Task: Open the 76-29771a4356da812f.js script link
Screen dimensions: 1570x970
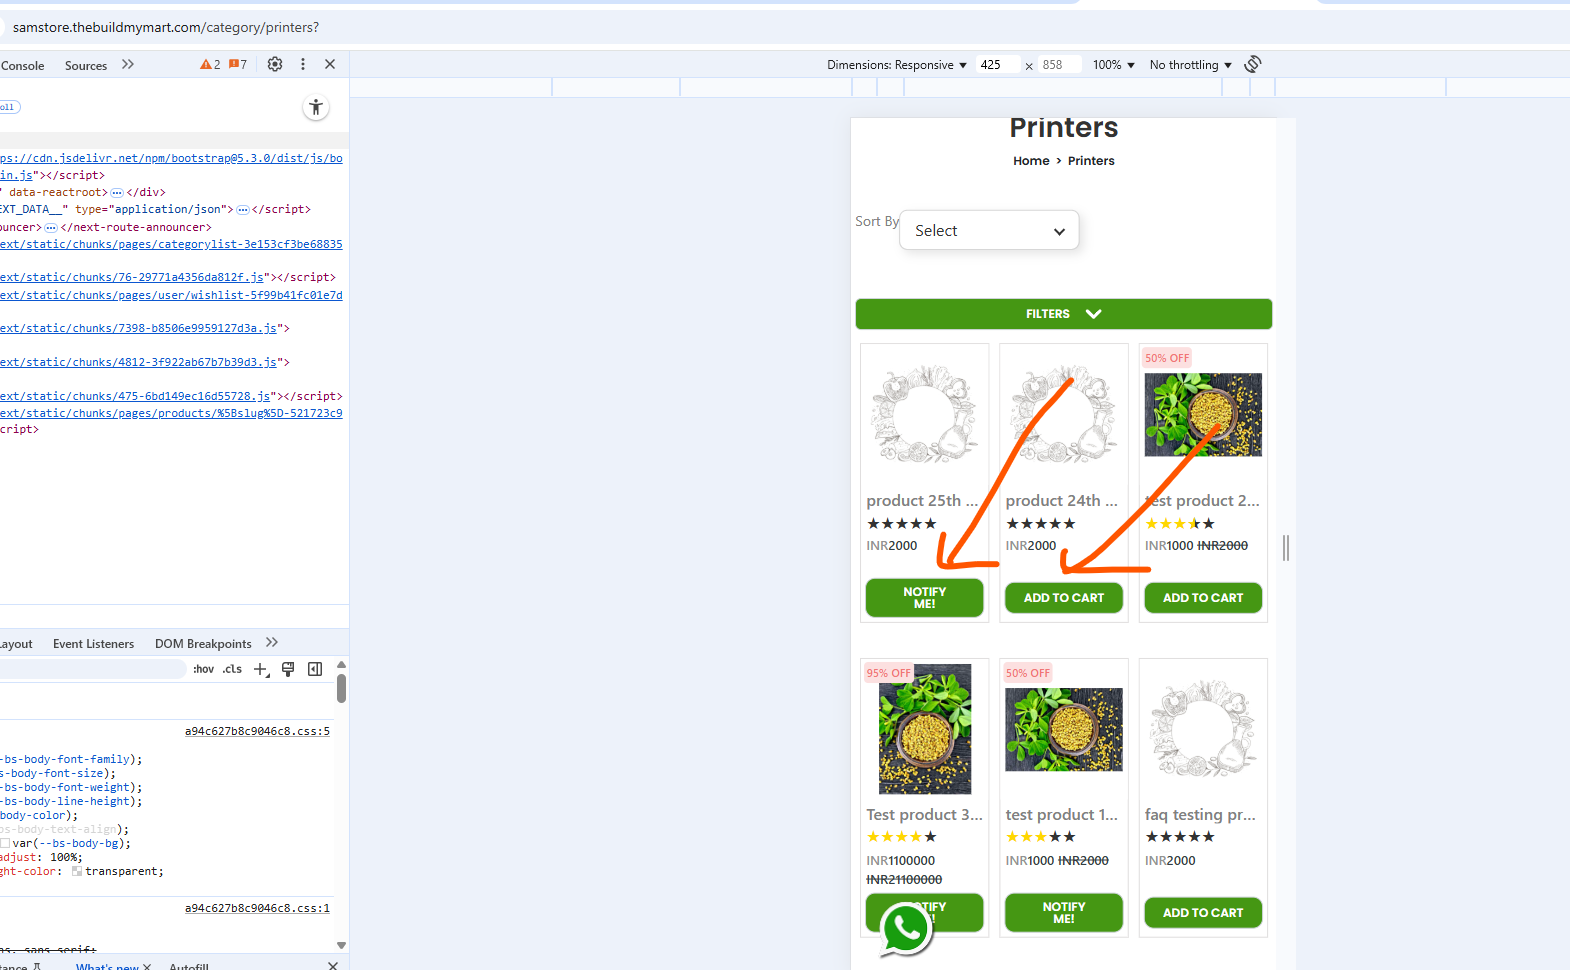Action: 132,277
